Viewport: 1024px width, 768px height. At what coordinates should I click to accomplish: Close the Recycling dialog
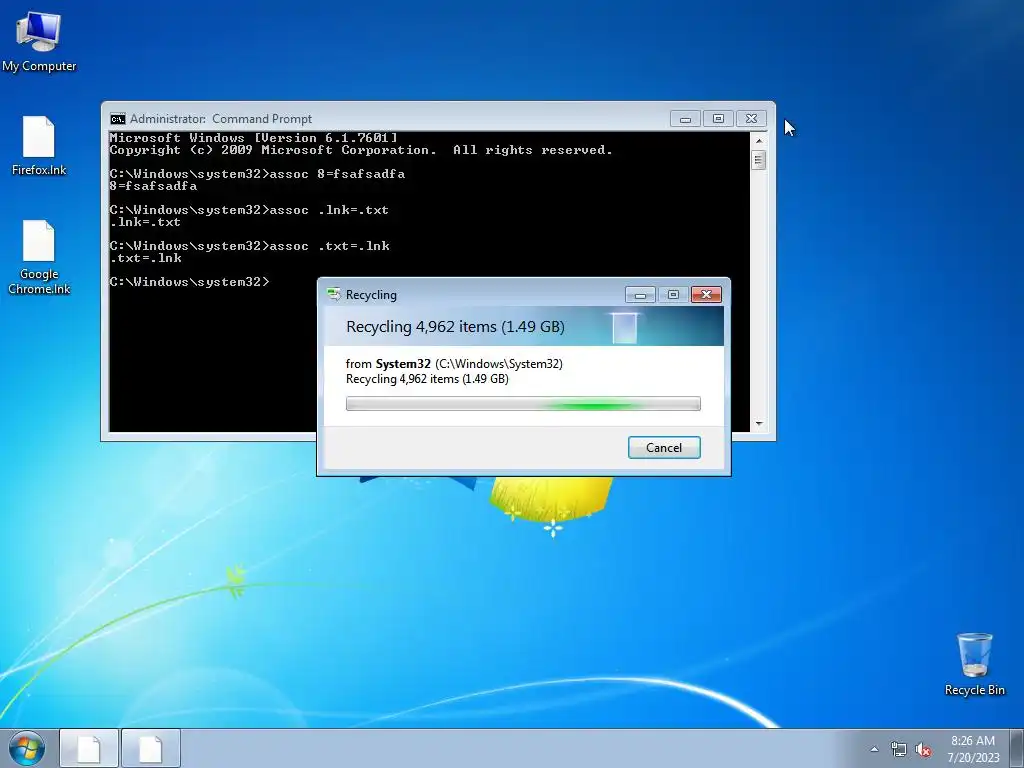[x=706, y=295]
